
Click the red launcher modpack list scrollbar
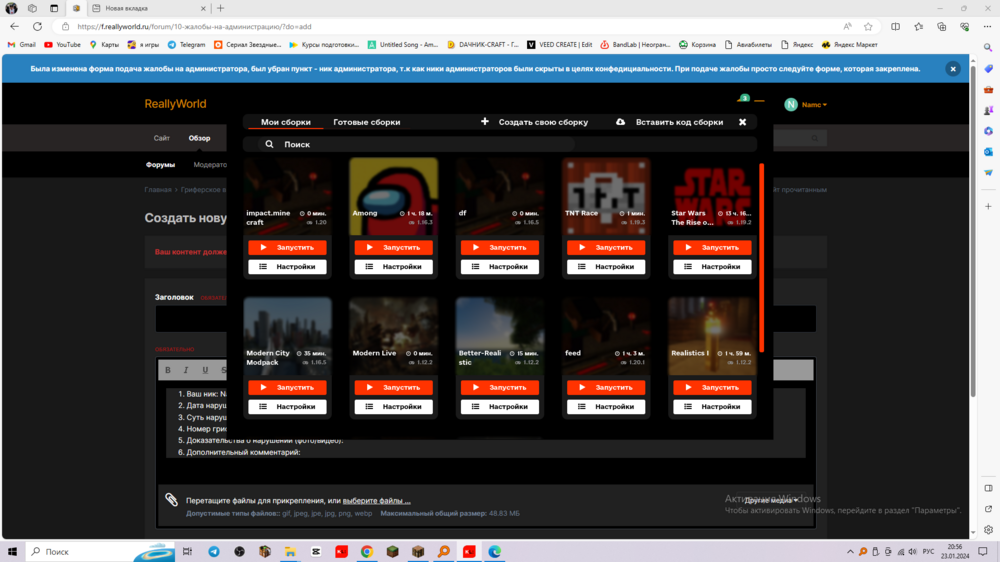coord(761,258)
